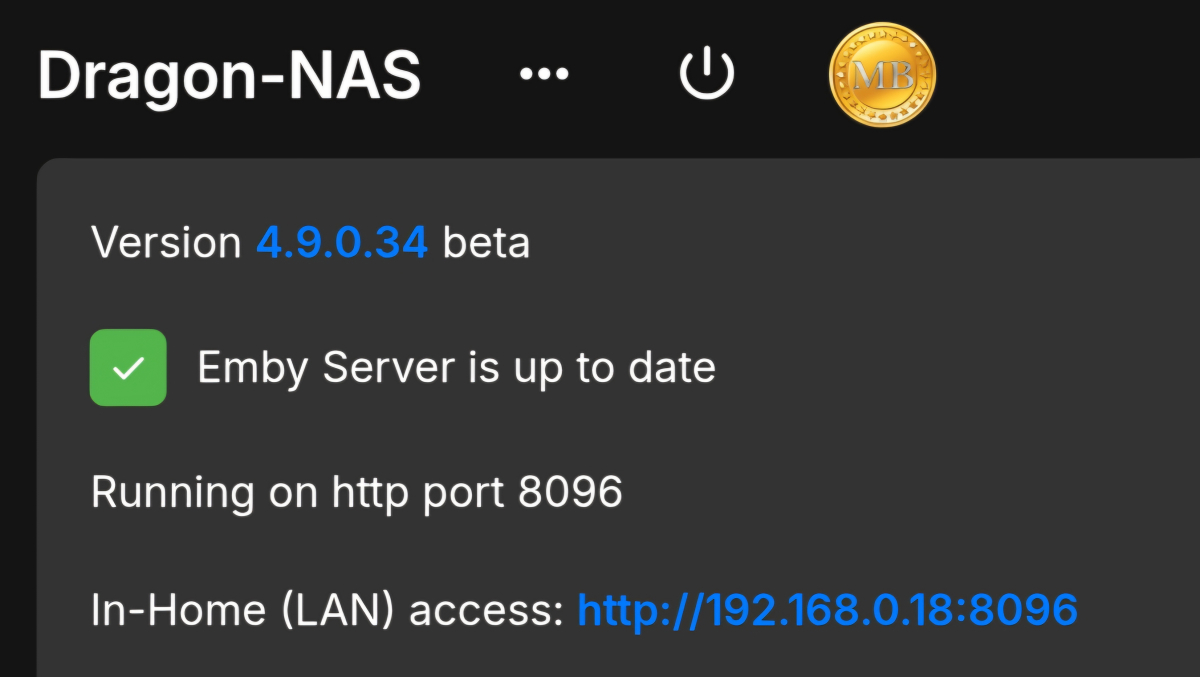Screen dimensions: 1200x677
Task: Click the Dragon-NAS server name heading
Action: click(x=229, y=75)
